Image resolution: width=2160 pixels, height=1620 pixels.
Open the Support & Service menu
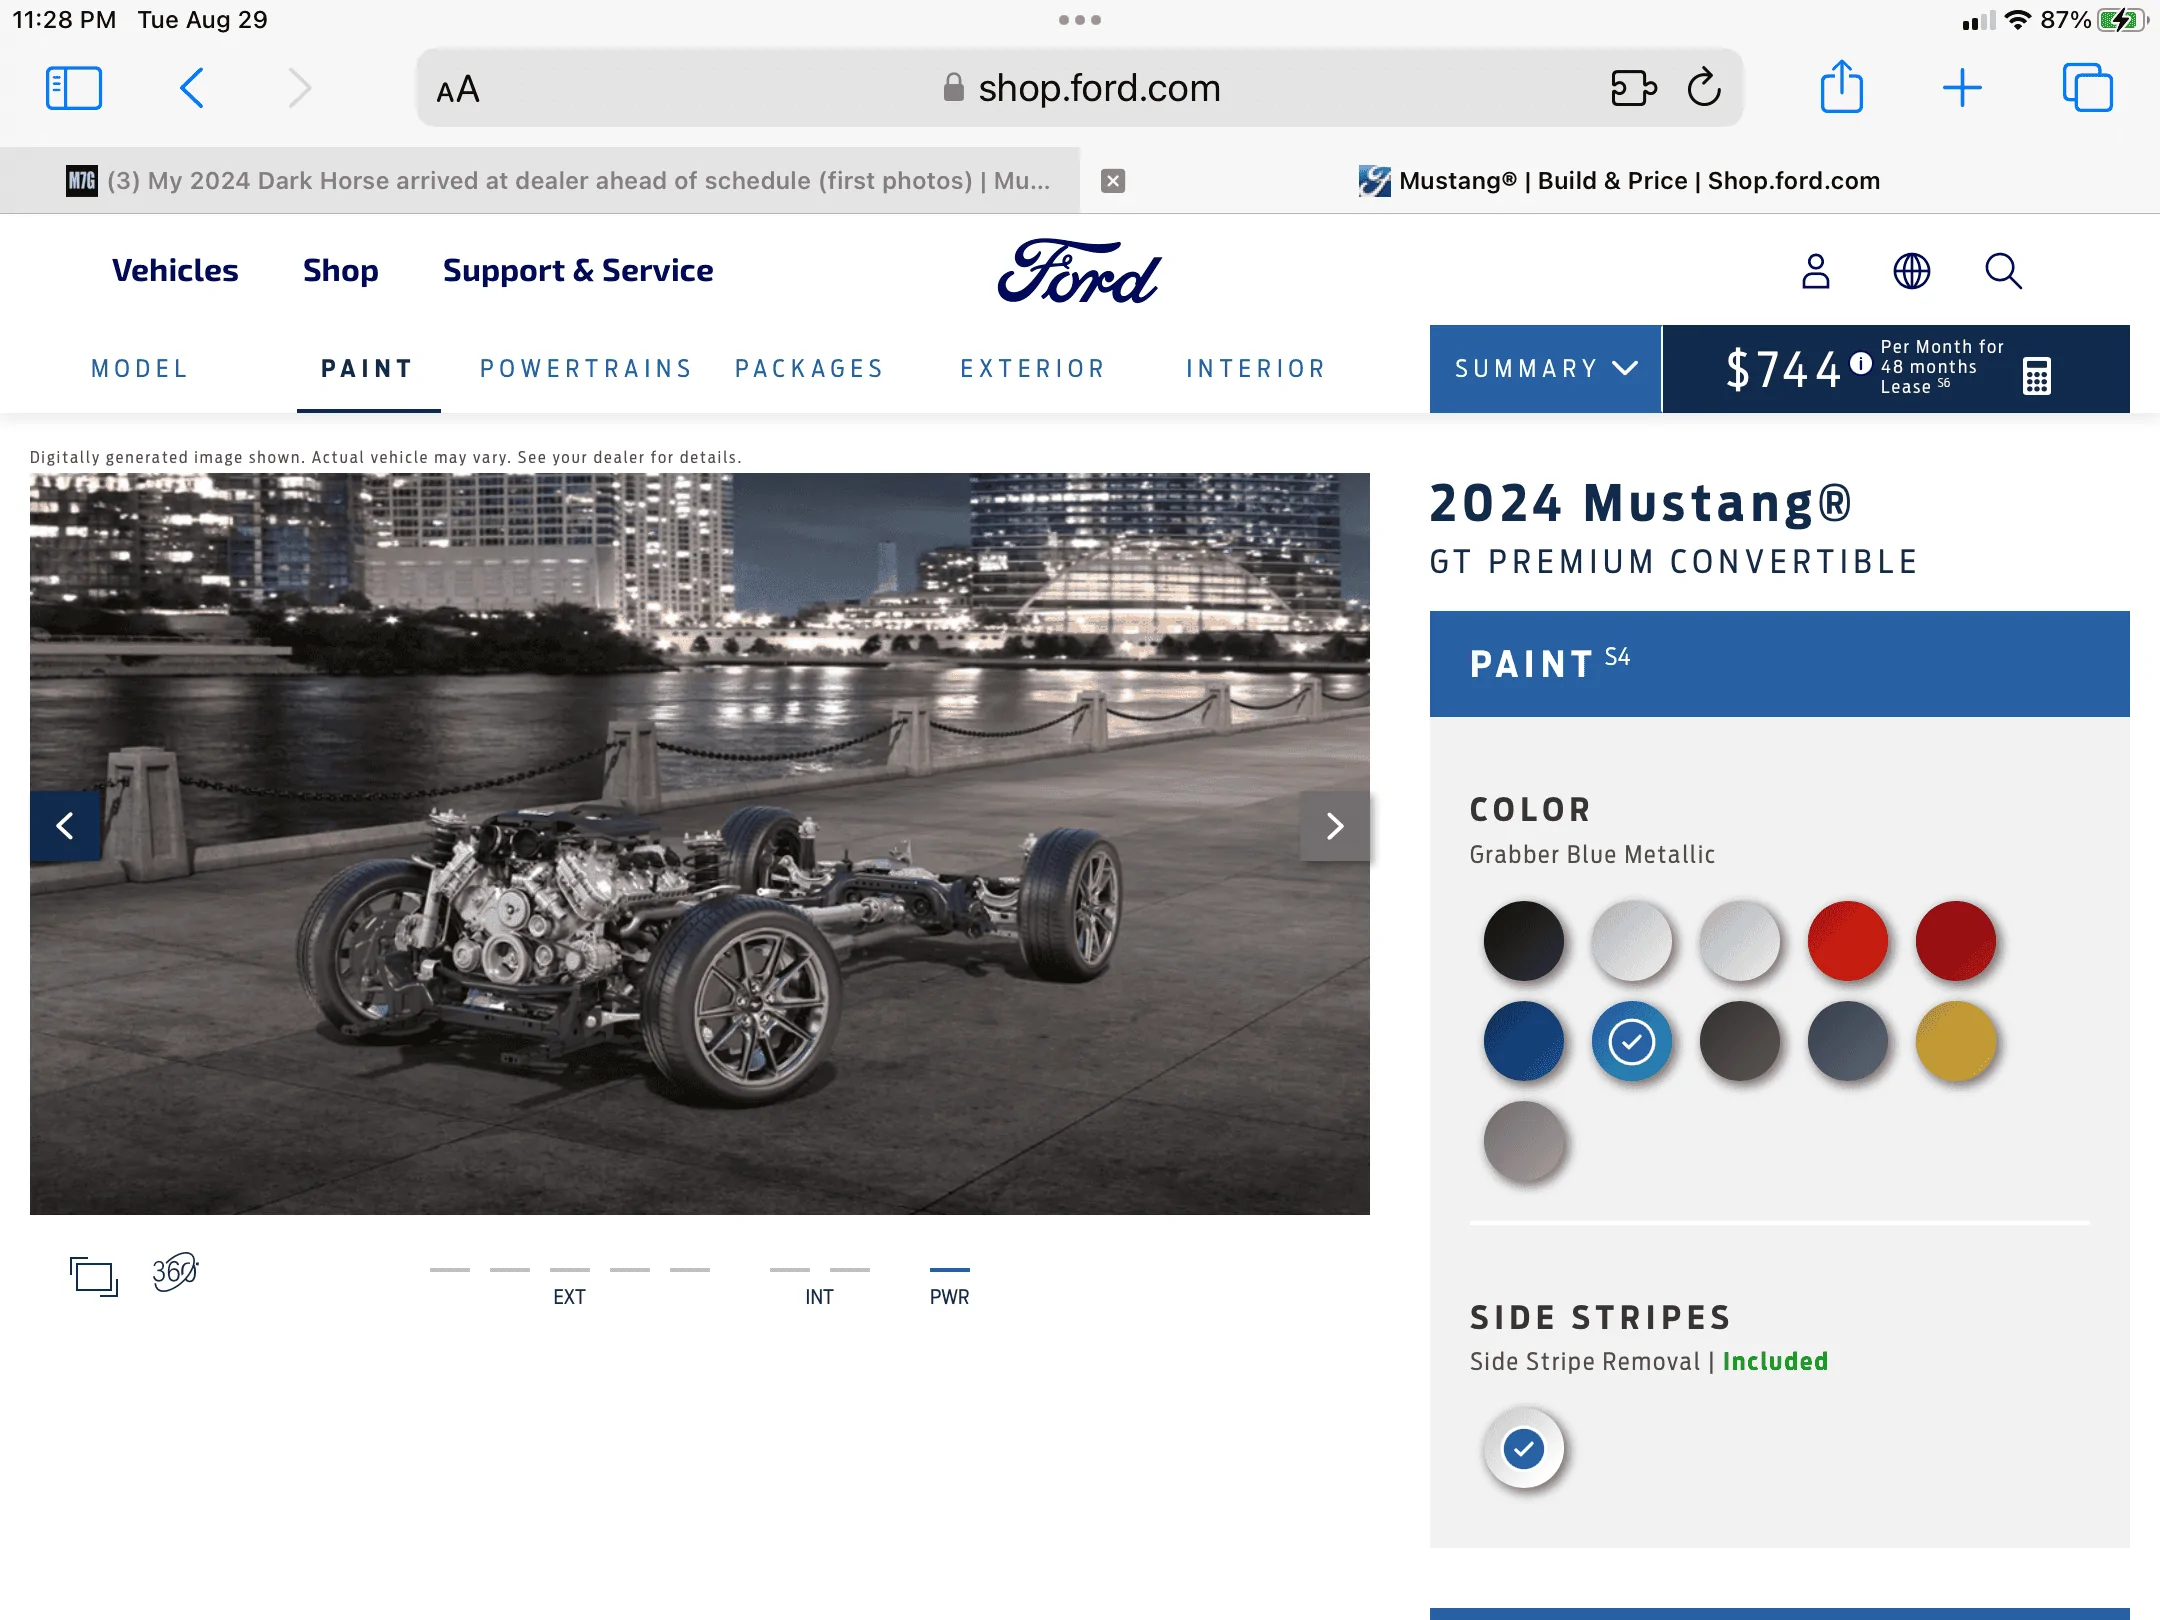click(578, 270)
